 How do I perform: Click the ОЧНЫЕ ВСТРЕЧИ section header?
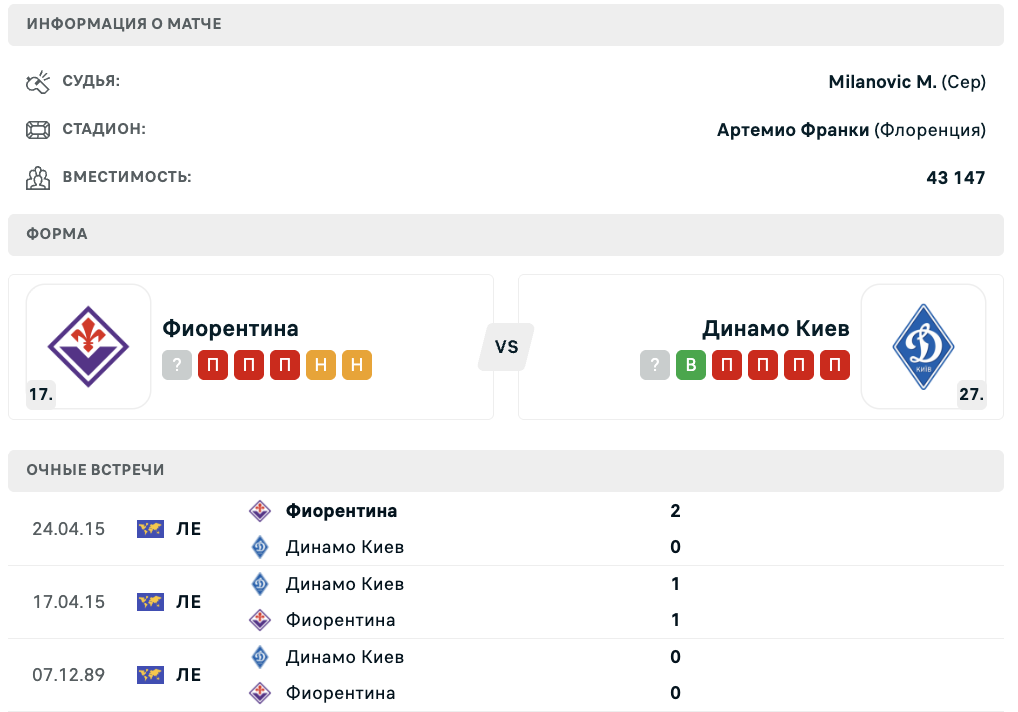96,470
